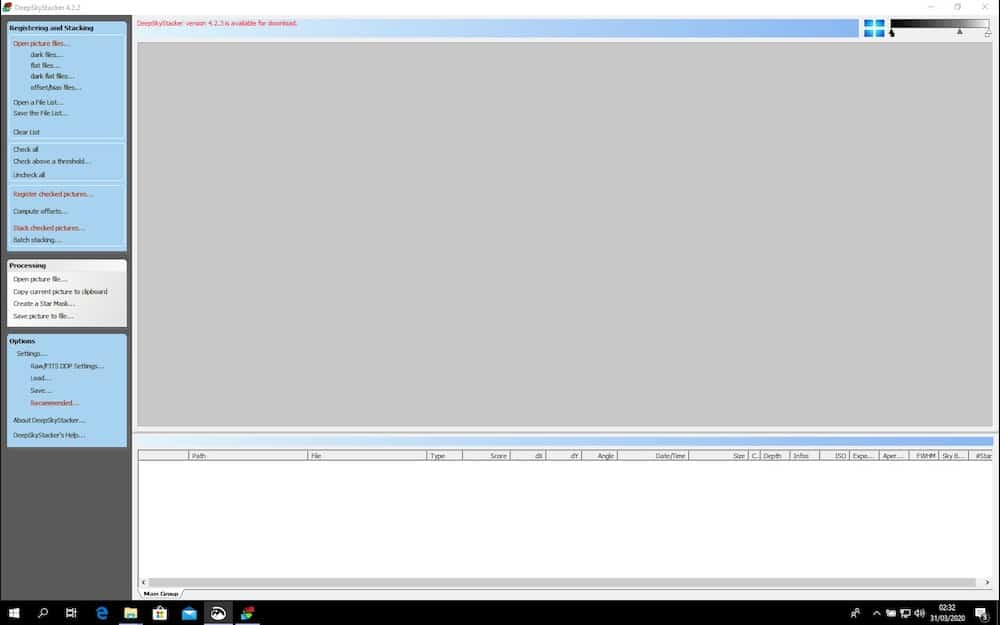The height and width of the screenshot is (625, 1000).
Task: Add dark files to the list
Action: pos(47,55)
